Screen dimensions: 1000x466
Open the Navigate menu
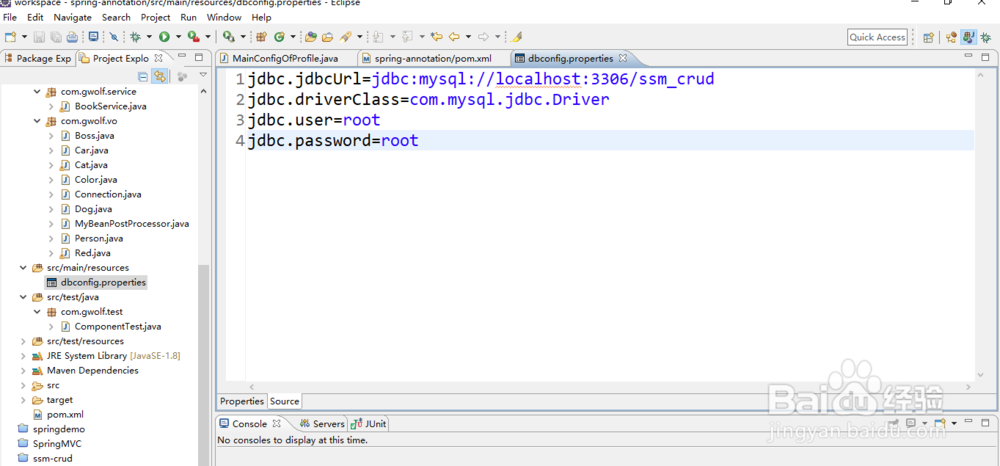pyautogui.click(x=72, y=17)
